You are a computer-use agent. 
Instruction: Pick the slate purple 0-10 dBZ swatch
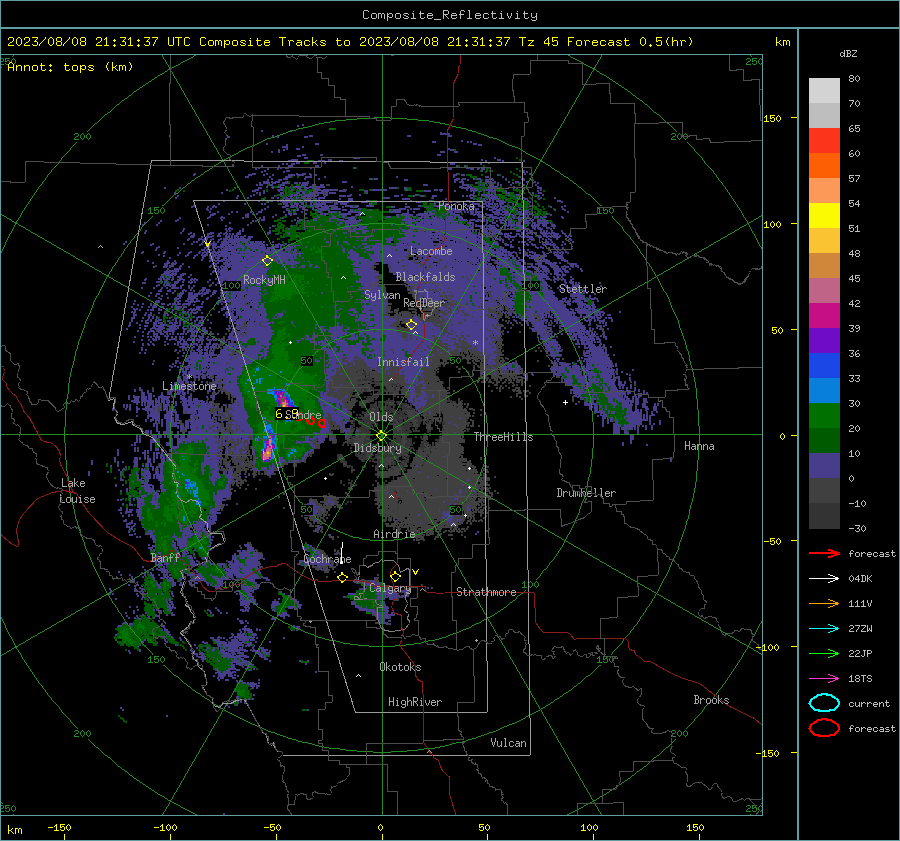click(x=824, y=466)
